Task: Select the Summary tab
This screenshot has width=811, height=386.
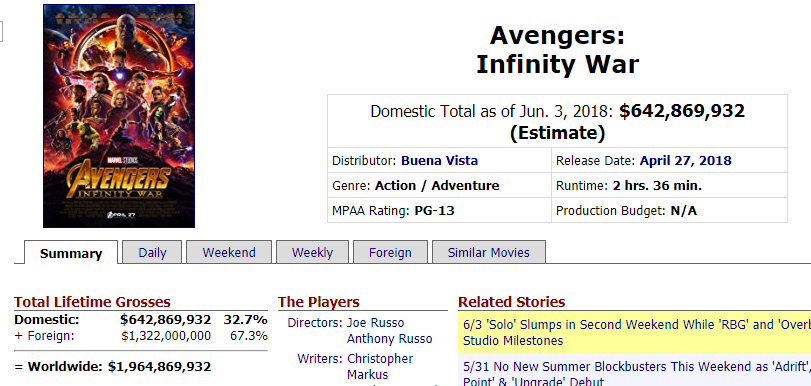Action: [71, 253]
